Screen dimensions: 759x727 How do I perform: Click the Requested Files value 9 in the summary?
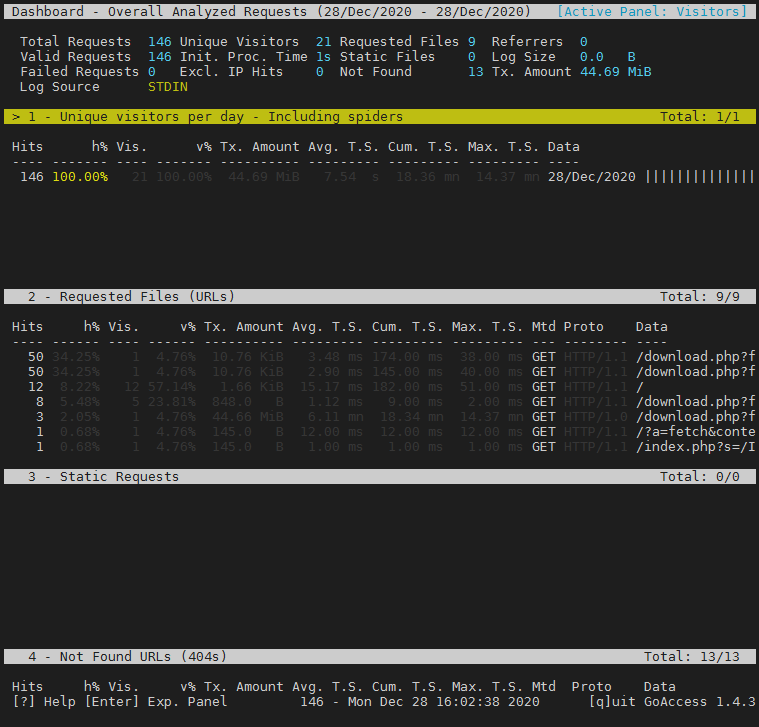[471, 42]
